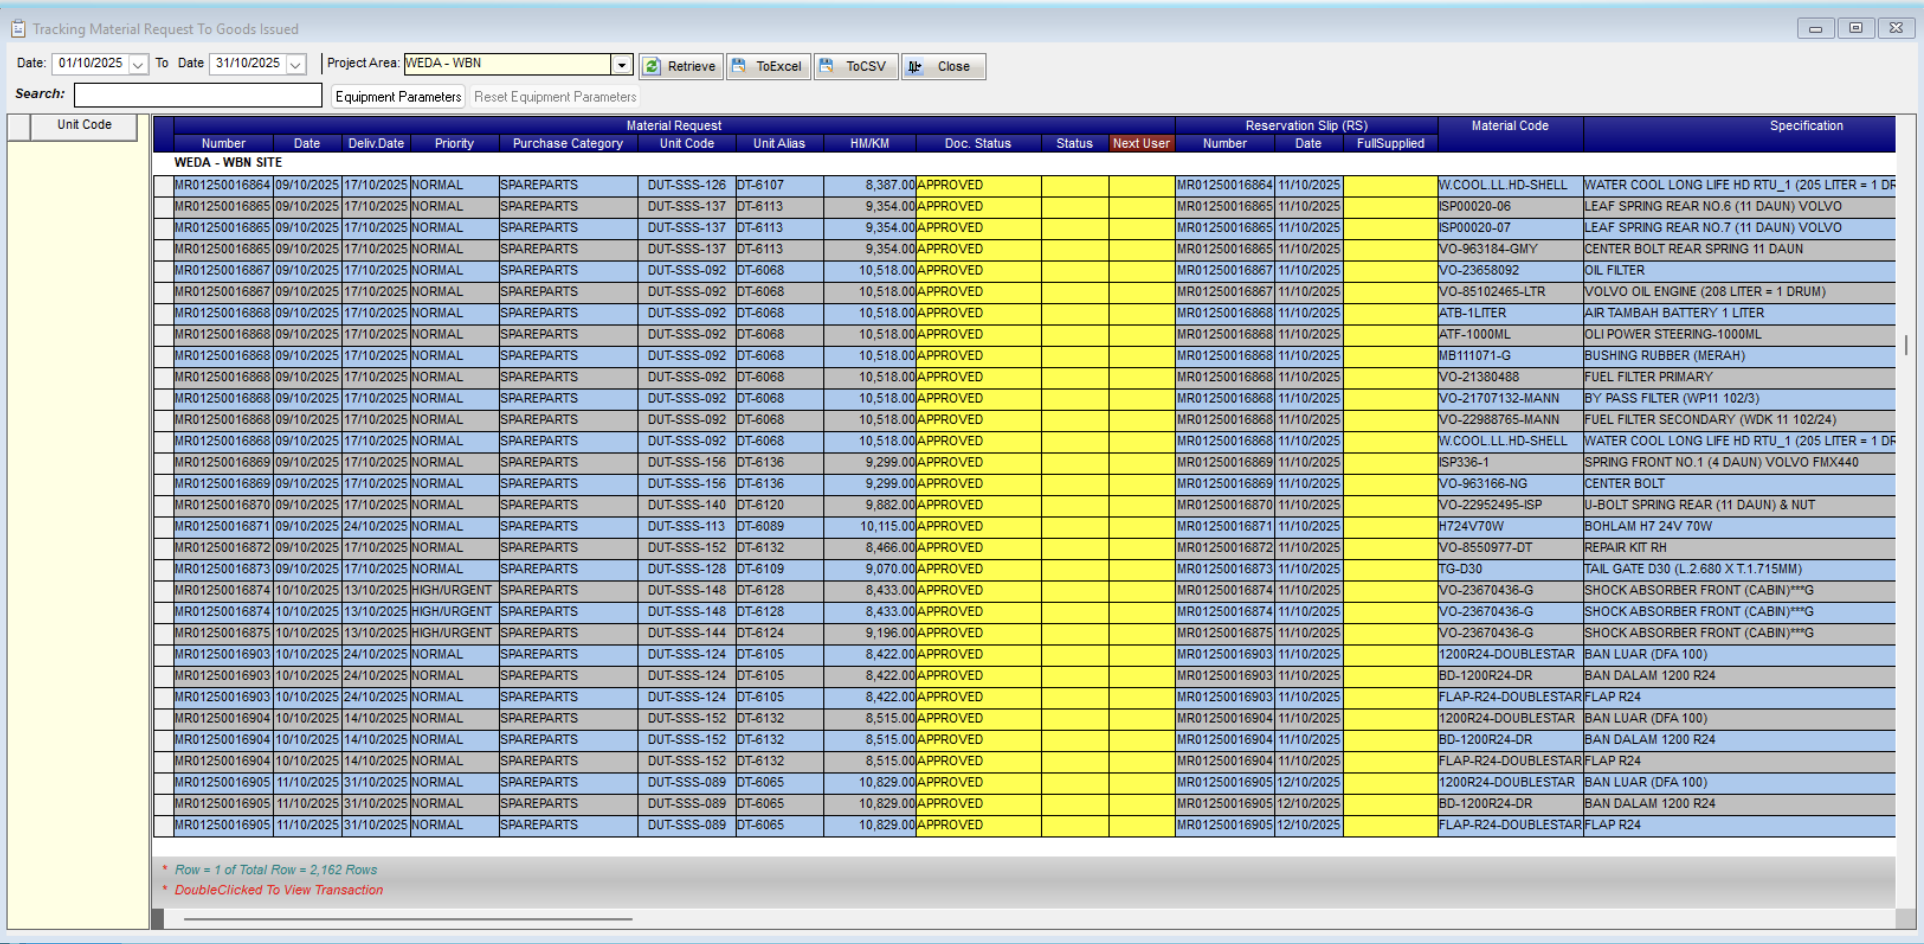Click the red Next User column header
Image resolution: width=1924 pixels, height=944 pixels.
tap(1141, 144)
